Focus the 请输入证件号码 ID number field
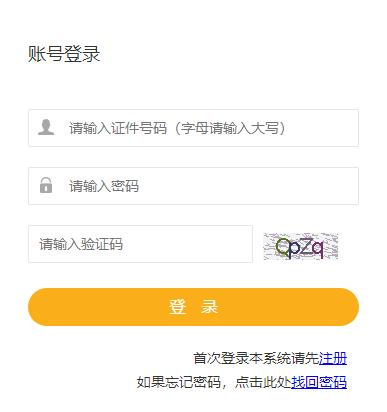The width and height of the screenshot is (387, 412). coord(193,128)
